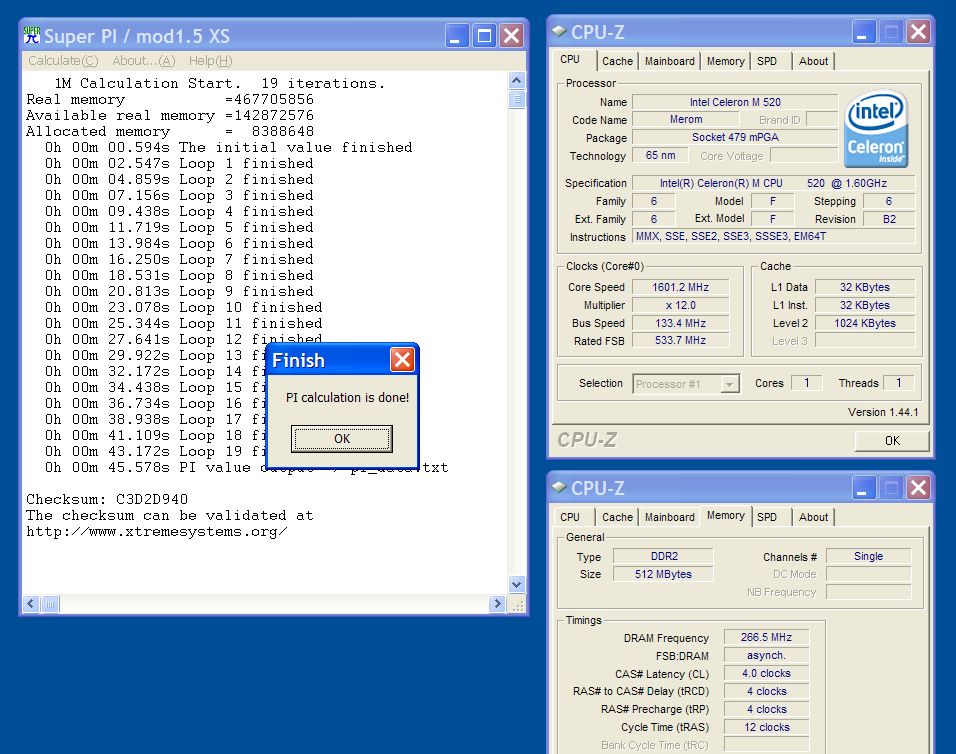Click the processor Name field Intel Celeron M 520
The image size is (956, 754).
click(735, 102)
